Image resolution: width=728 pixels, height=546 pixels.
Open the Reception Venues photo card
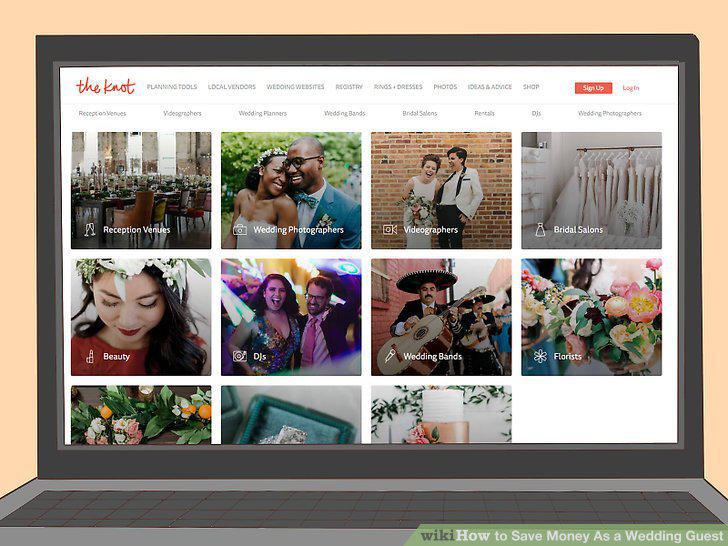(141, 190)
